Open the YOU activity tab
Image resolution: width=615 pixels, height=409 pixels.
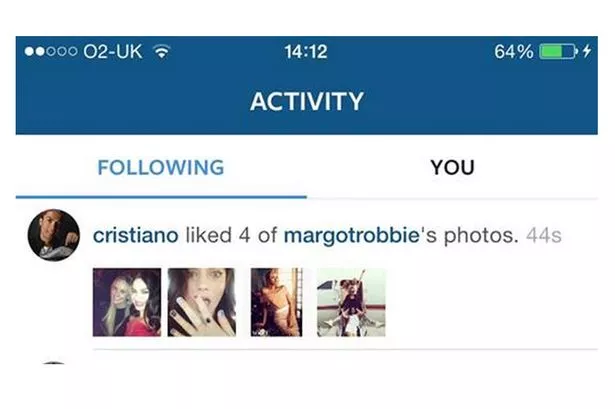(452, 167)
